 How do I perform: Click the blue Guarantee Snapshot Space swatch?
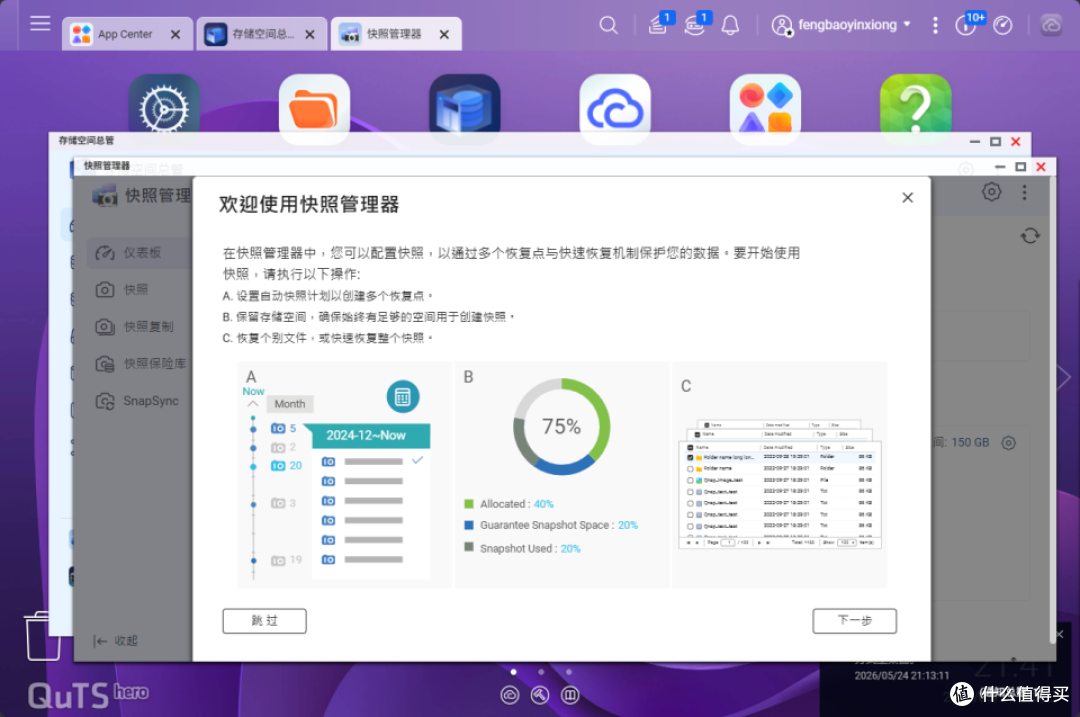[x=469, y=525]
